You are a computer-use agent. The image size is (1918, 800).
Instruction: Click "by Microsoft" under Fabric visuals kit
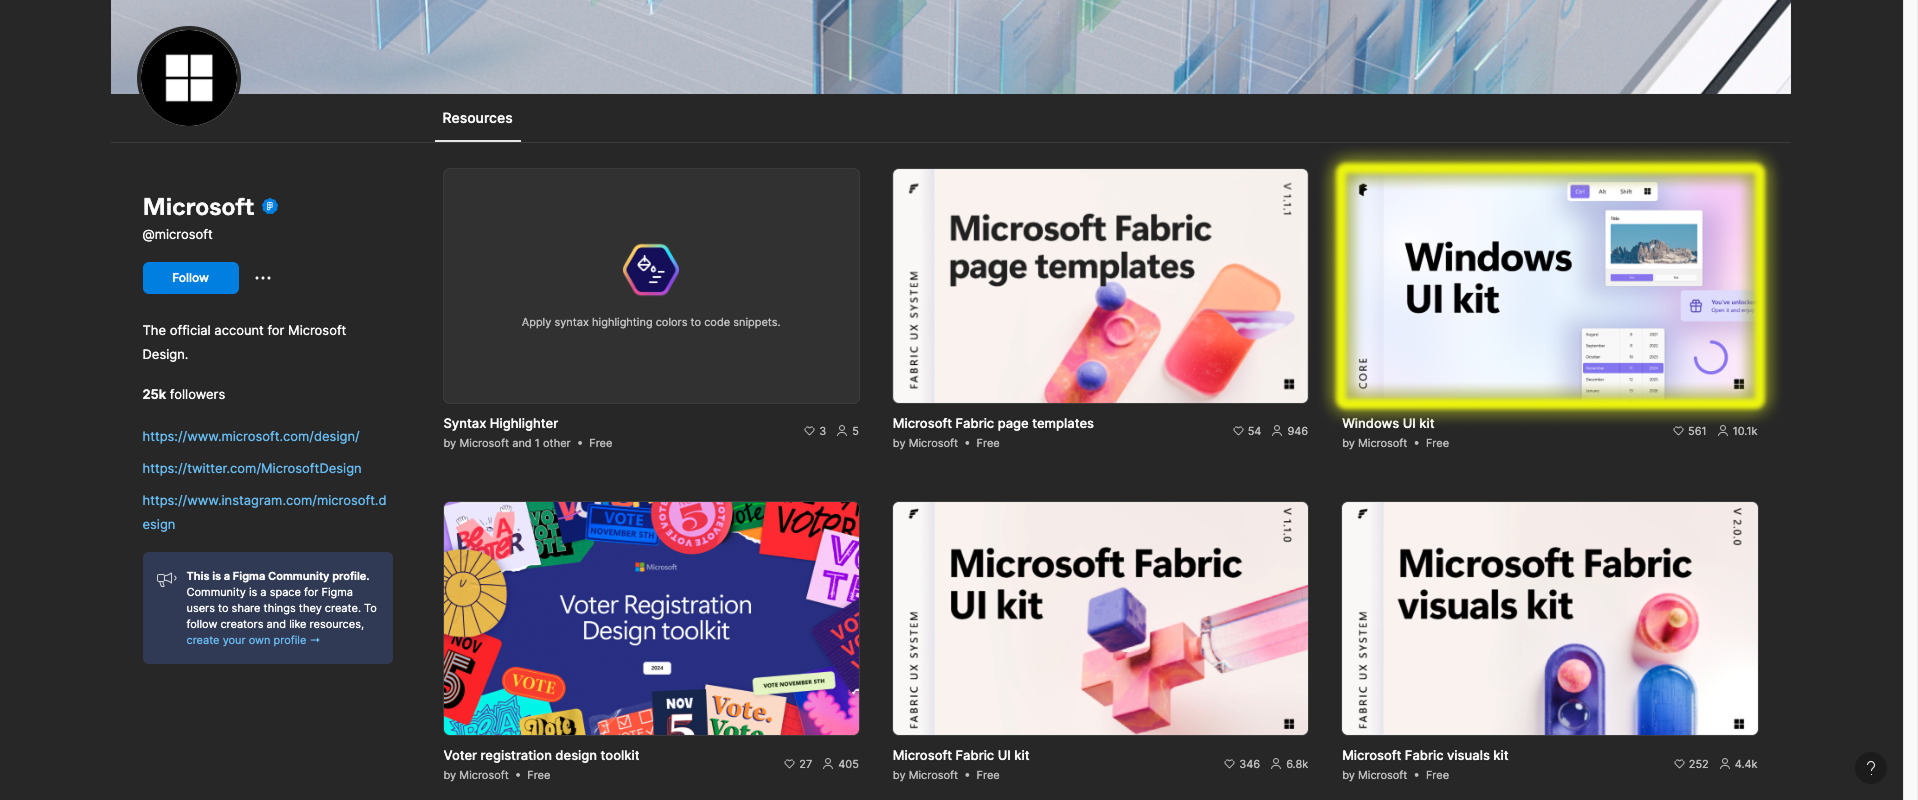pyautogui.click(x=1375, y=775)
